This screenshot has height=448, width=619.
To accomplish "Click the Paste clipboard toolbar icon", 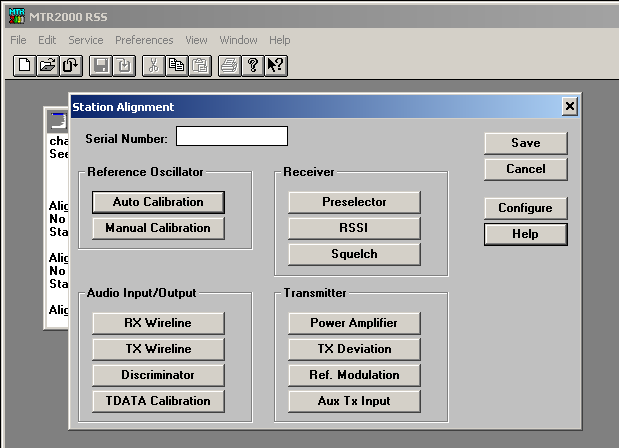I will 200,65.
